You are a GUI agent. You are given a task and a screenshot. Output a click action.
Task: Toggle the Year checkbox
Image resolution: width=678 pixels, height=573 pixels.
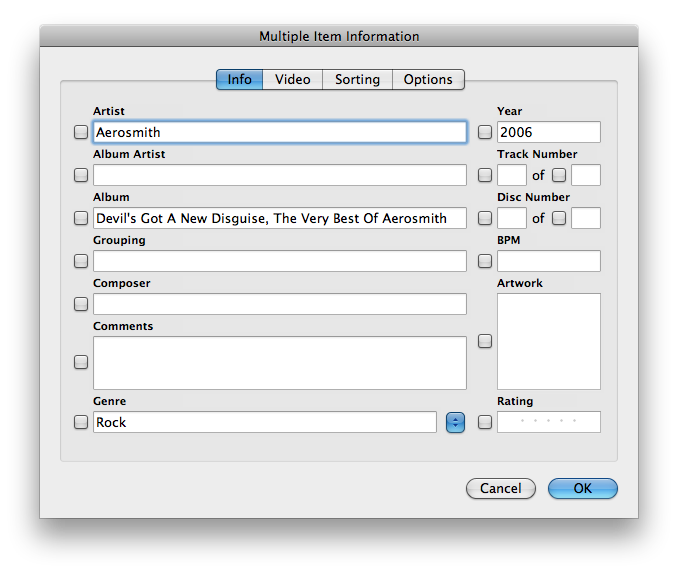pos(485,132)
